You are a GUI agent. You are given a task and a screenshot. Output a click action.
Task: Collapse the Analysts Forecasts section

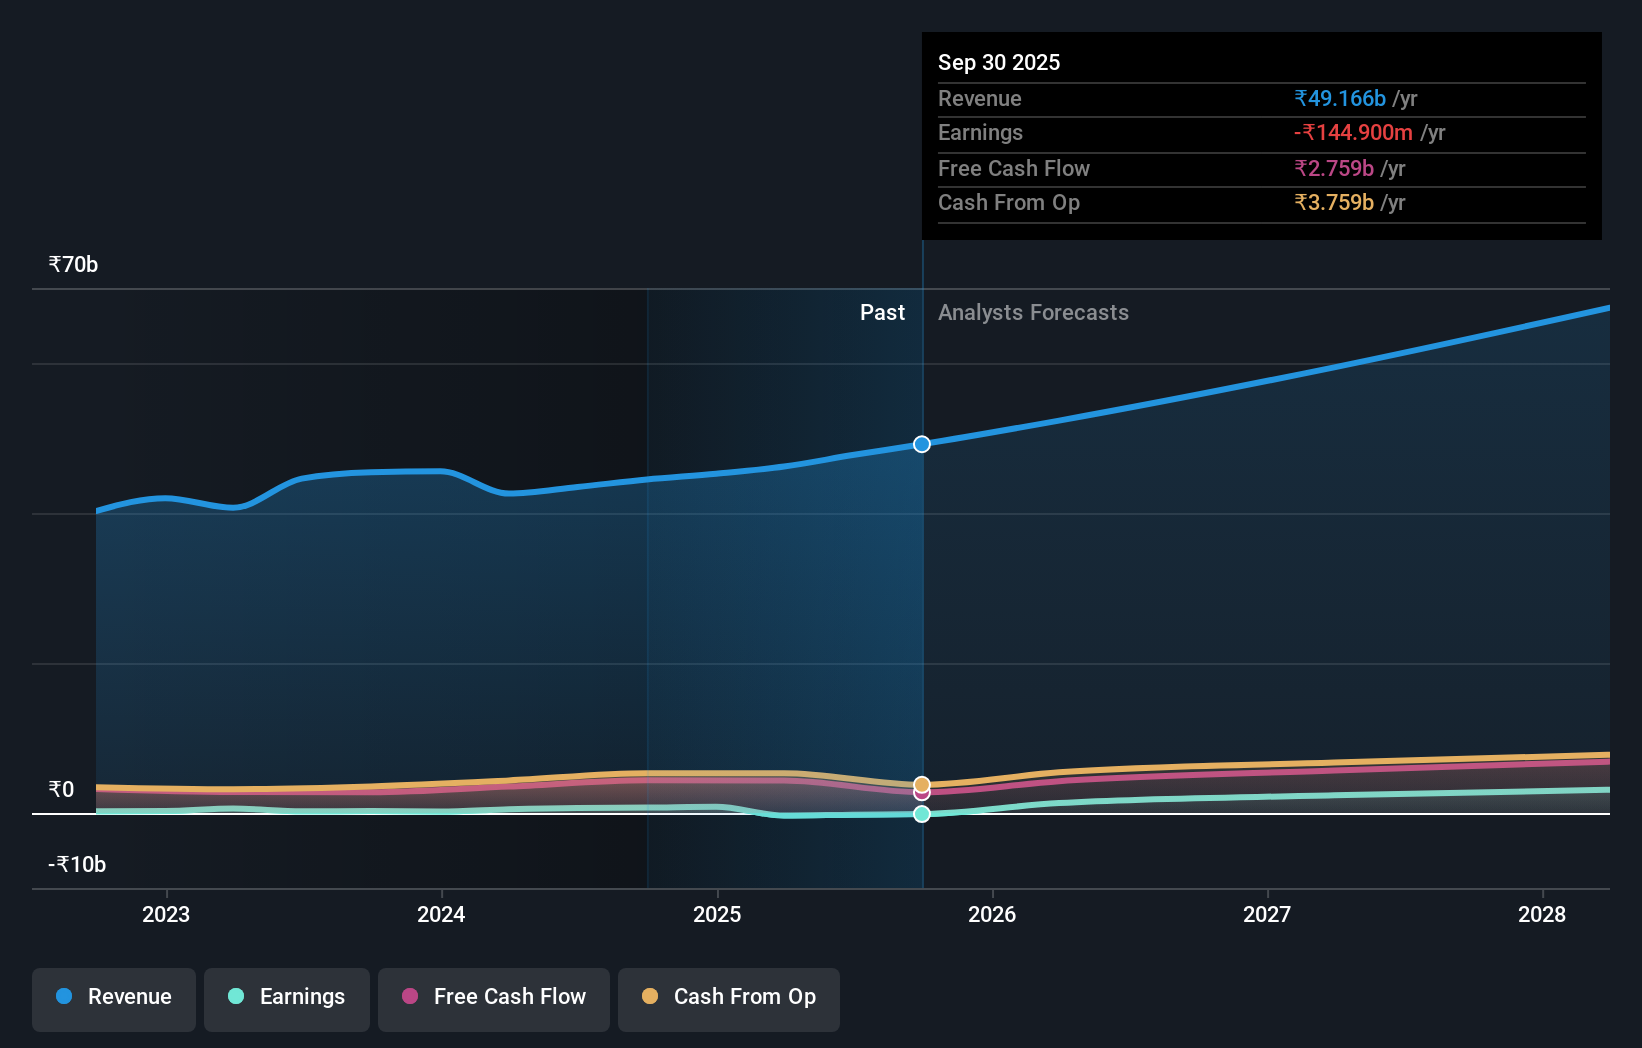[x=1033, y=312]
